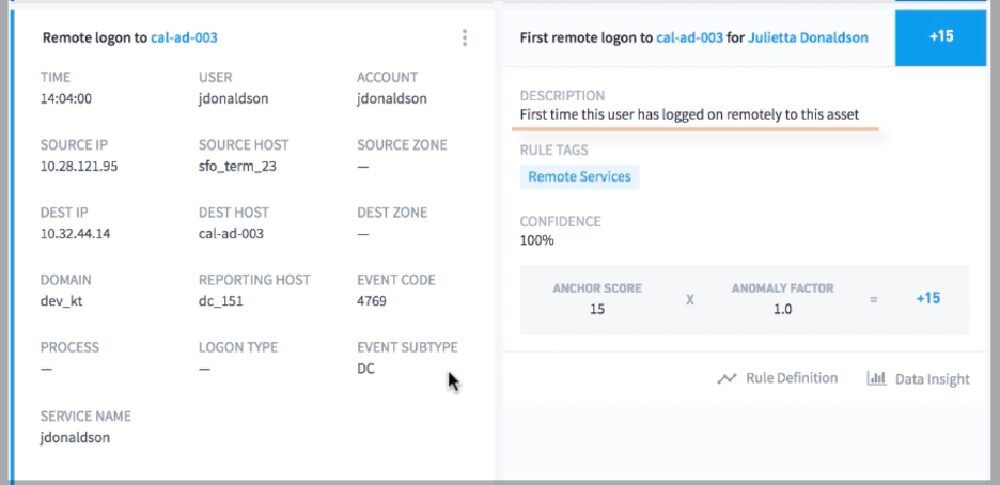Select the Remote Services rule tag

point(579,177)
